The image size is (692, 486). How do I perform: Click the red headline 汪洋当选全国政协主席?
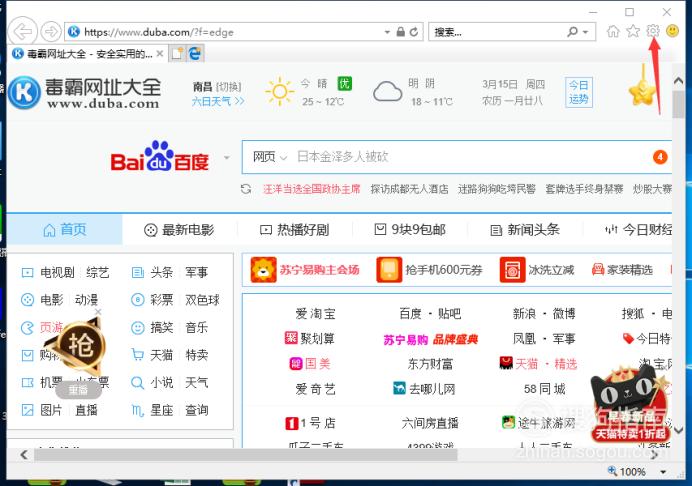[x=312, y=189]
